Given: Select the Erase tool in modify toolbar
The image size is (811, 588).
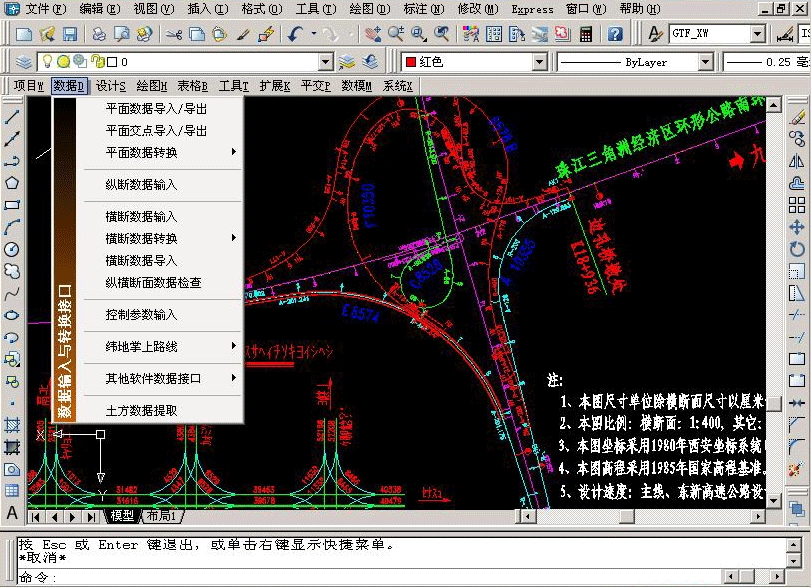Looking at the screenshot, I should (797, 117).
